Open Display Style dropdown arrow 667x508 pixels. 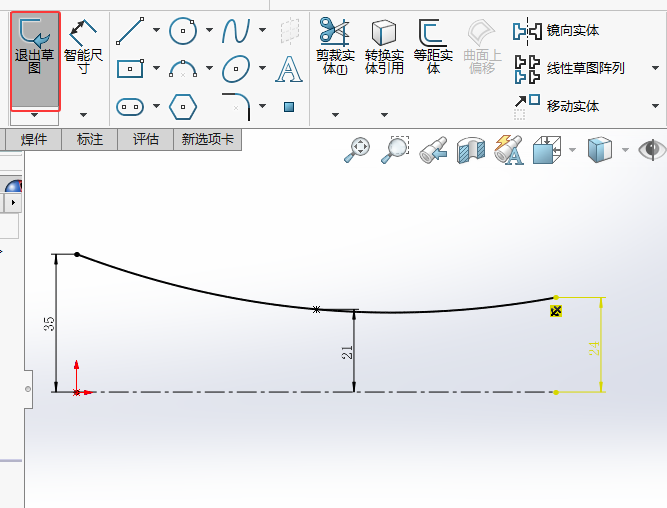point(625,150)
